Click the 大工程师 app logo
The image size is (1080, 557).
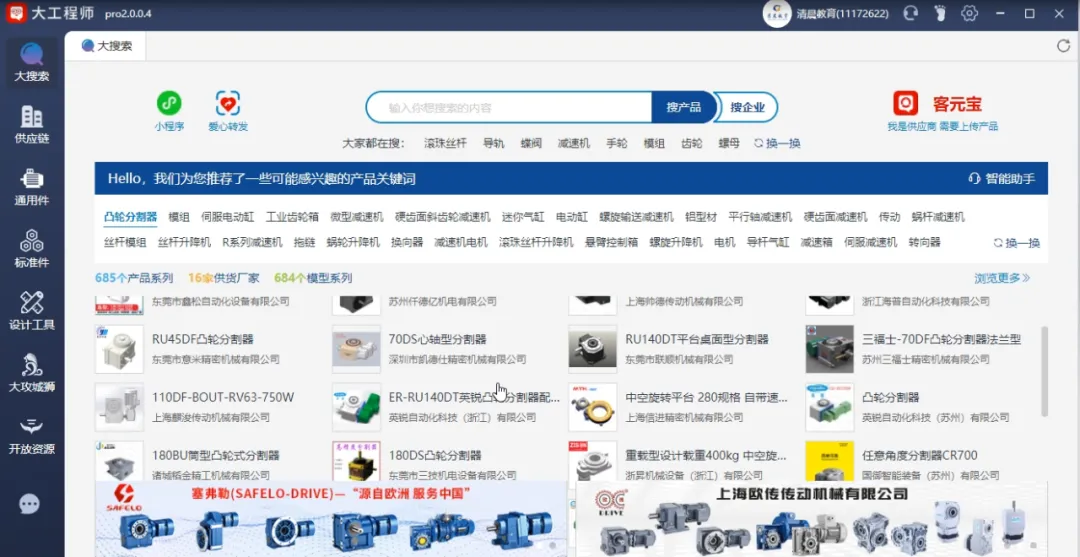point(16,13)
